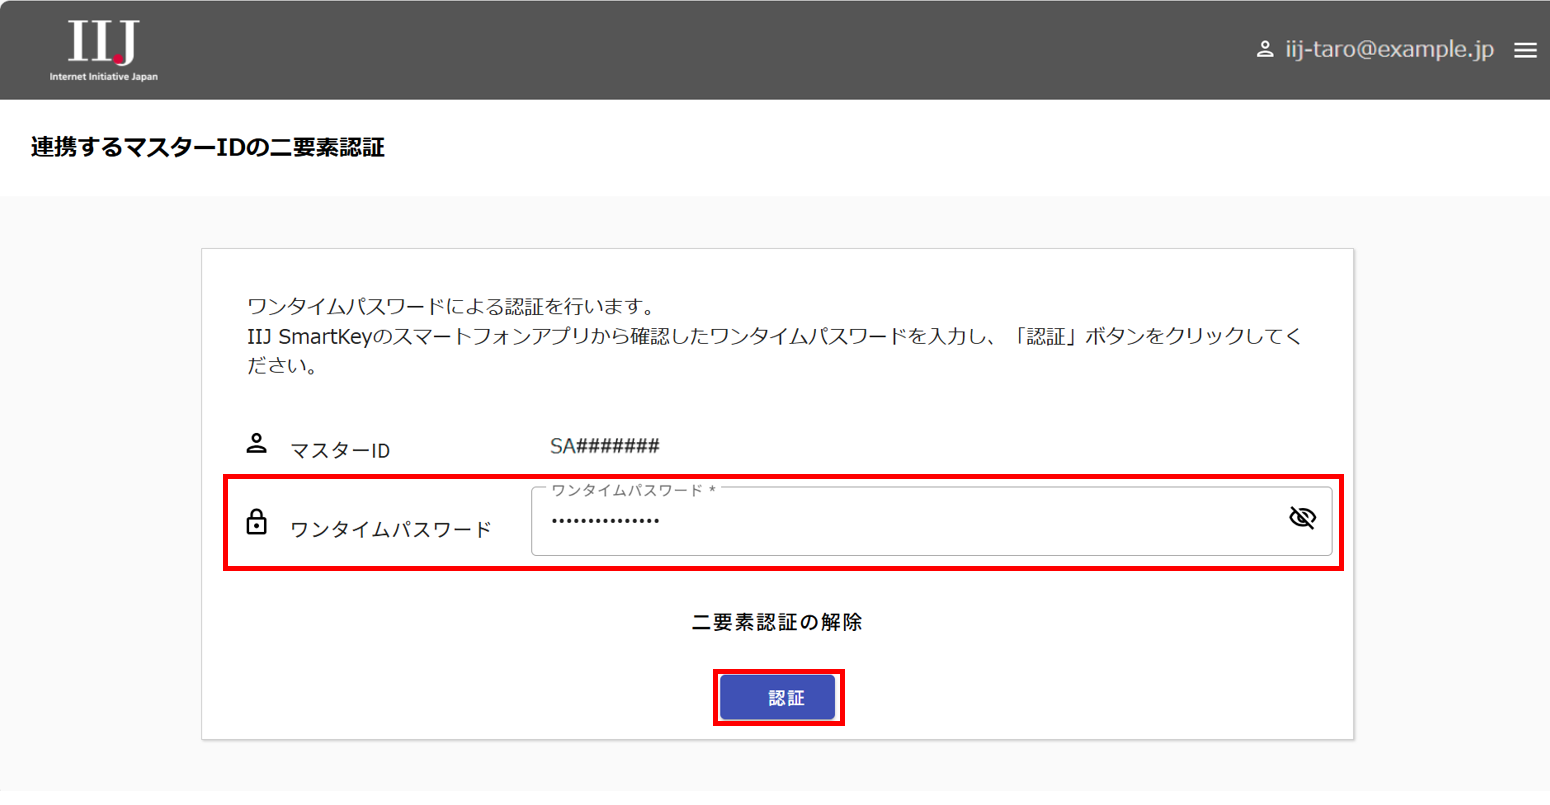This screenshot has width=1550, height=805.
Task: Toggle one-time password visibility eye icon
Action: point(1302,518)
